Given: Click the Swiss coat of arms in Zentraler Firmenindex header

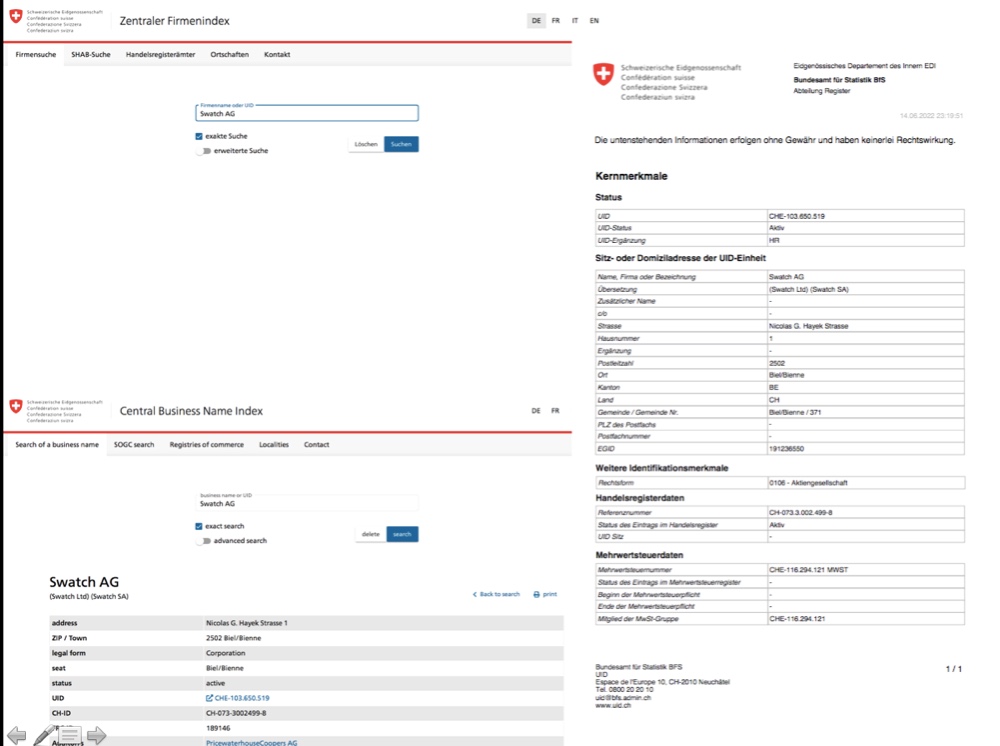Looking at the screenshot, I should point(16,16).
